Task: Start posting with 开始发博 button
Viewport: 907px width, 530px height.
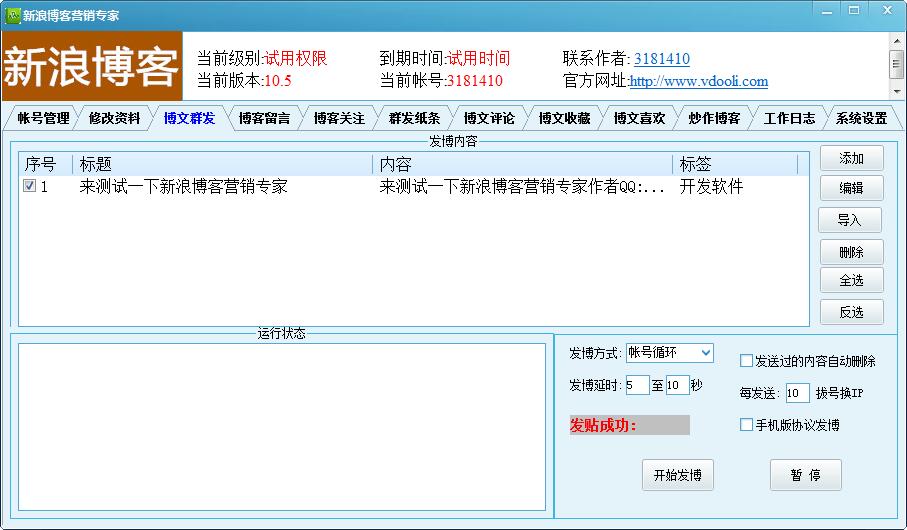Action: tap(677, 475)
